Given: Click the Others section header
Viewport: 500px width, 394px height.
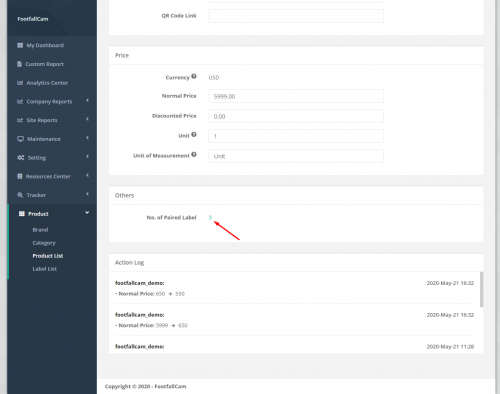Looking at the screenshot, I should (x=124, y=195).
